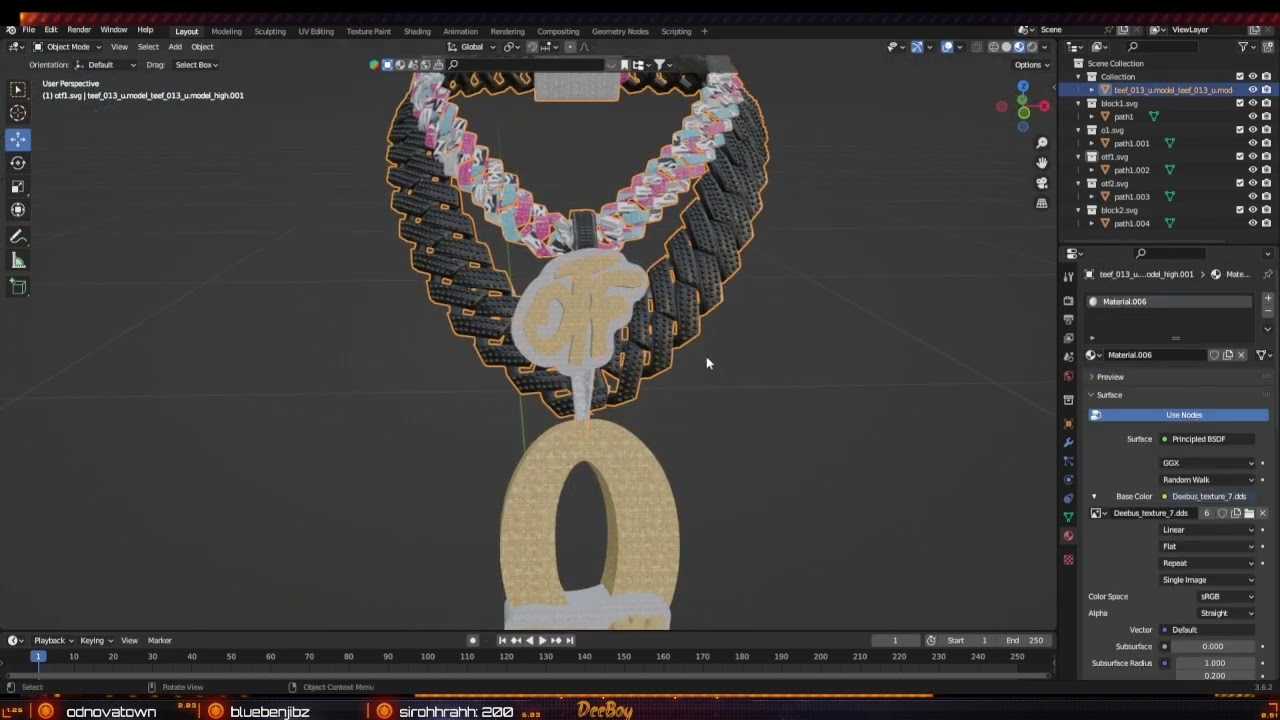
Task: Switch to the Modeling workspace tab
Action: [x=226, y=31]
